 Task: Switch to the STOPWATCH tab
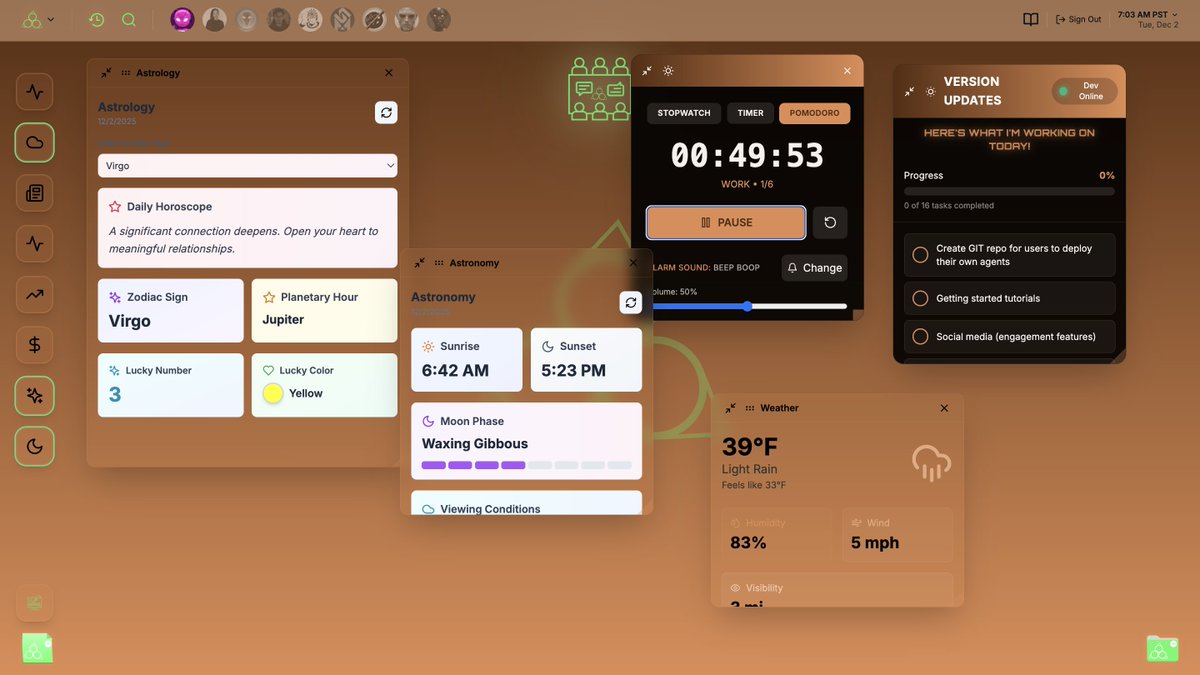684,113
